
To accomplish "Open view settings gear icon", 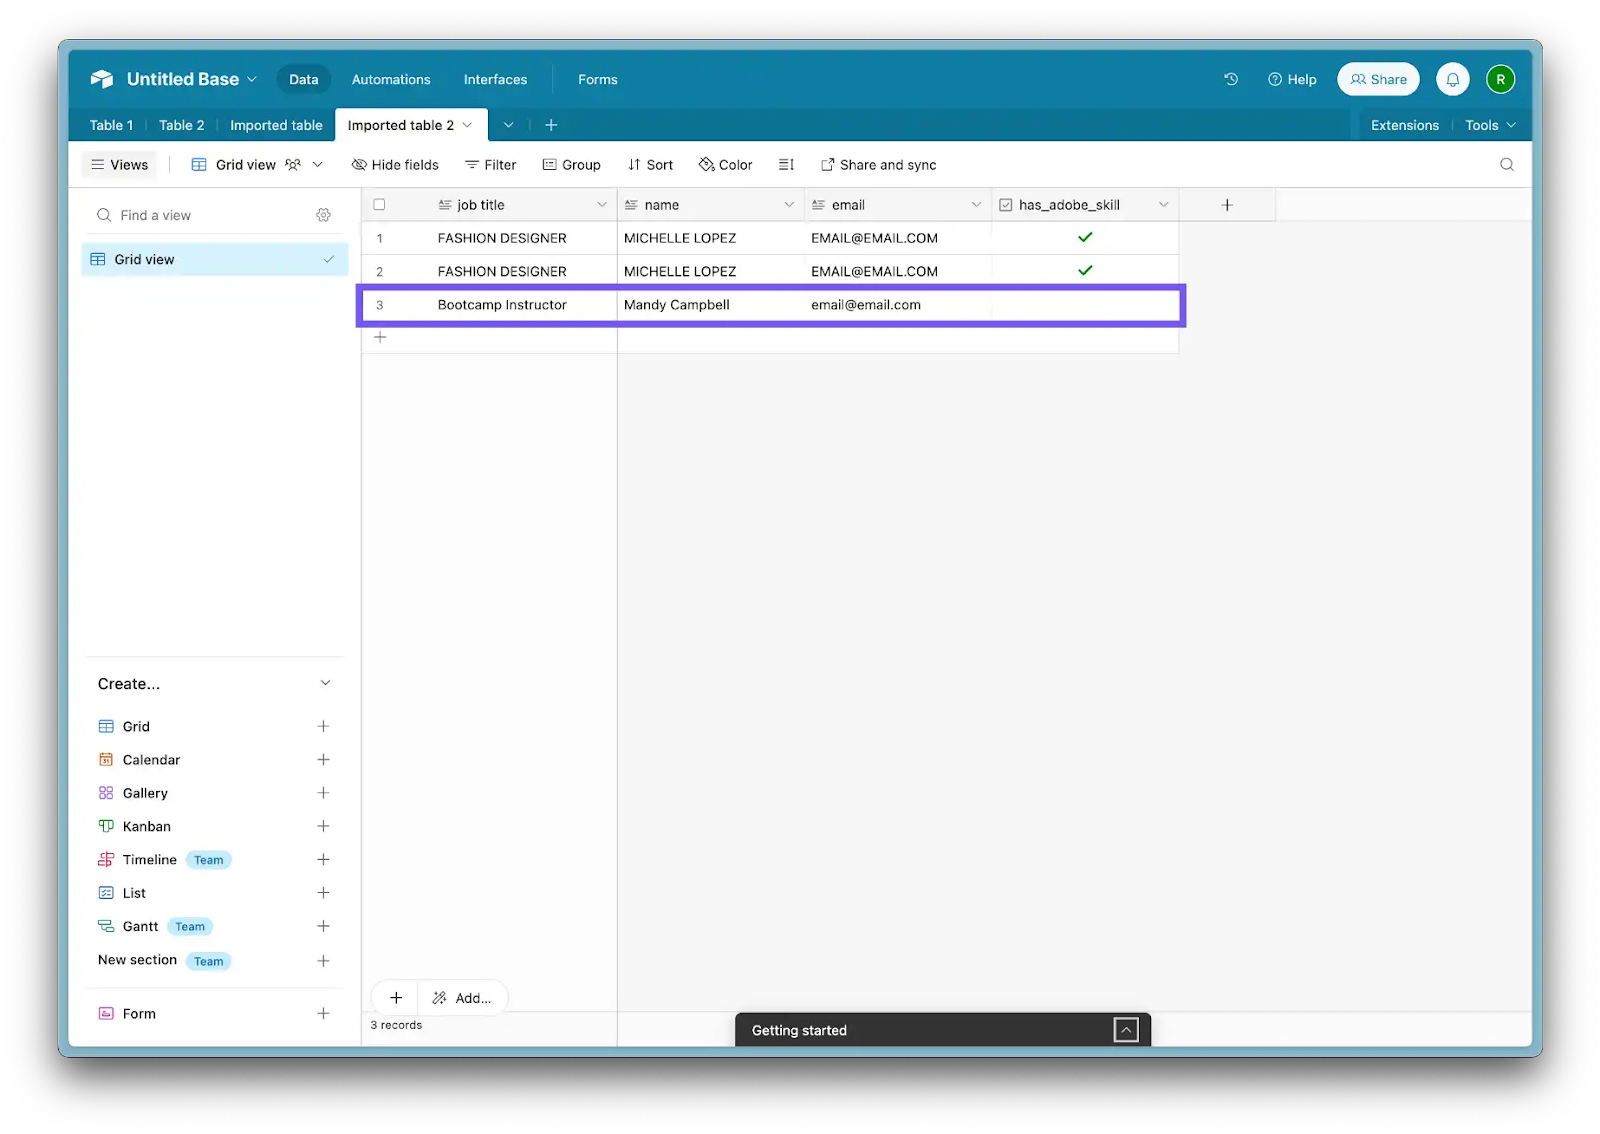I will [x=323, y=215].
